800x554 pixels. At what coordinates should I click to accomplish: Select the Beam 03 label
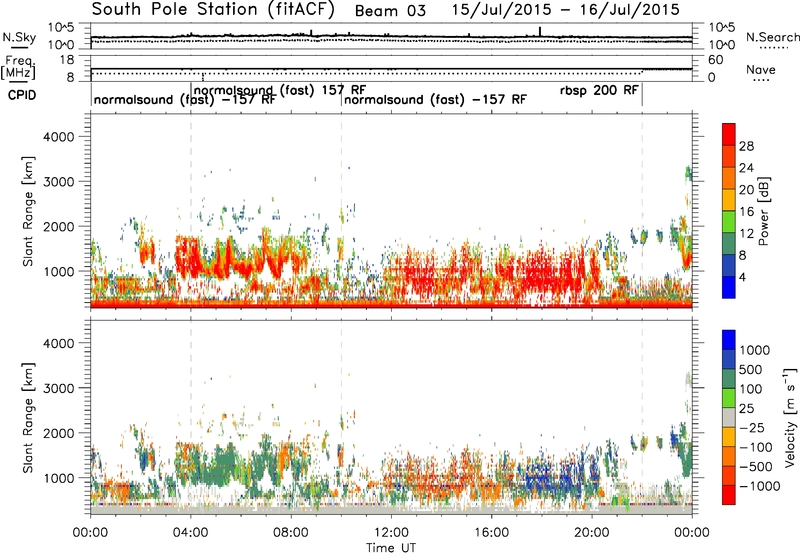click(390, 11)
